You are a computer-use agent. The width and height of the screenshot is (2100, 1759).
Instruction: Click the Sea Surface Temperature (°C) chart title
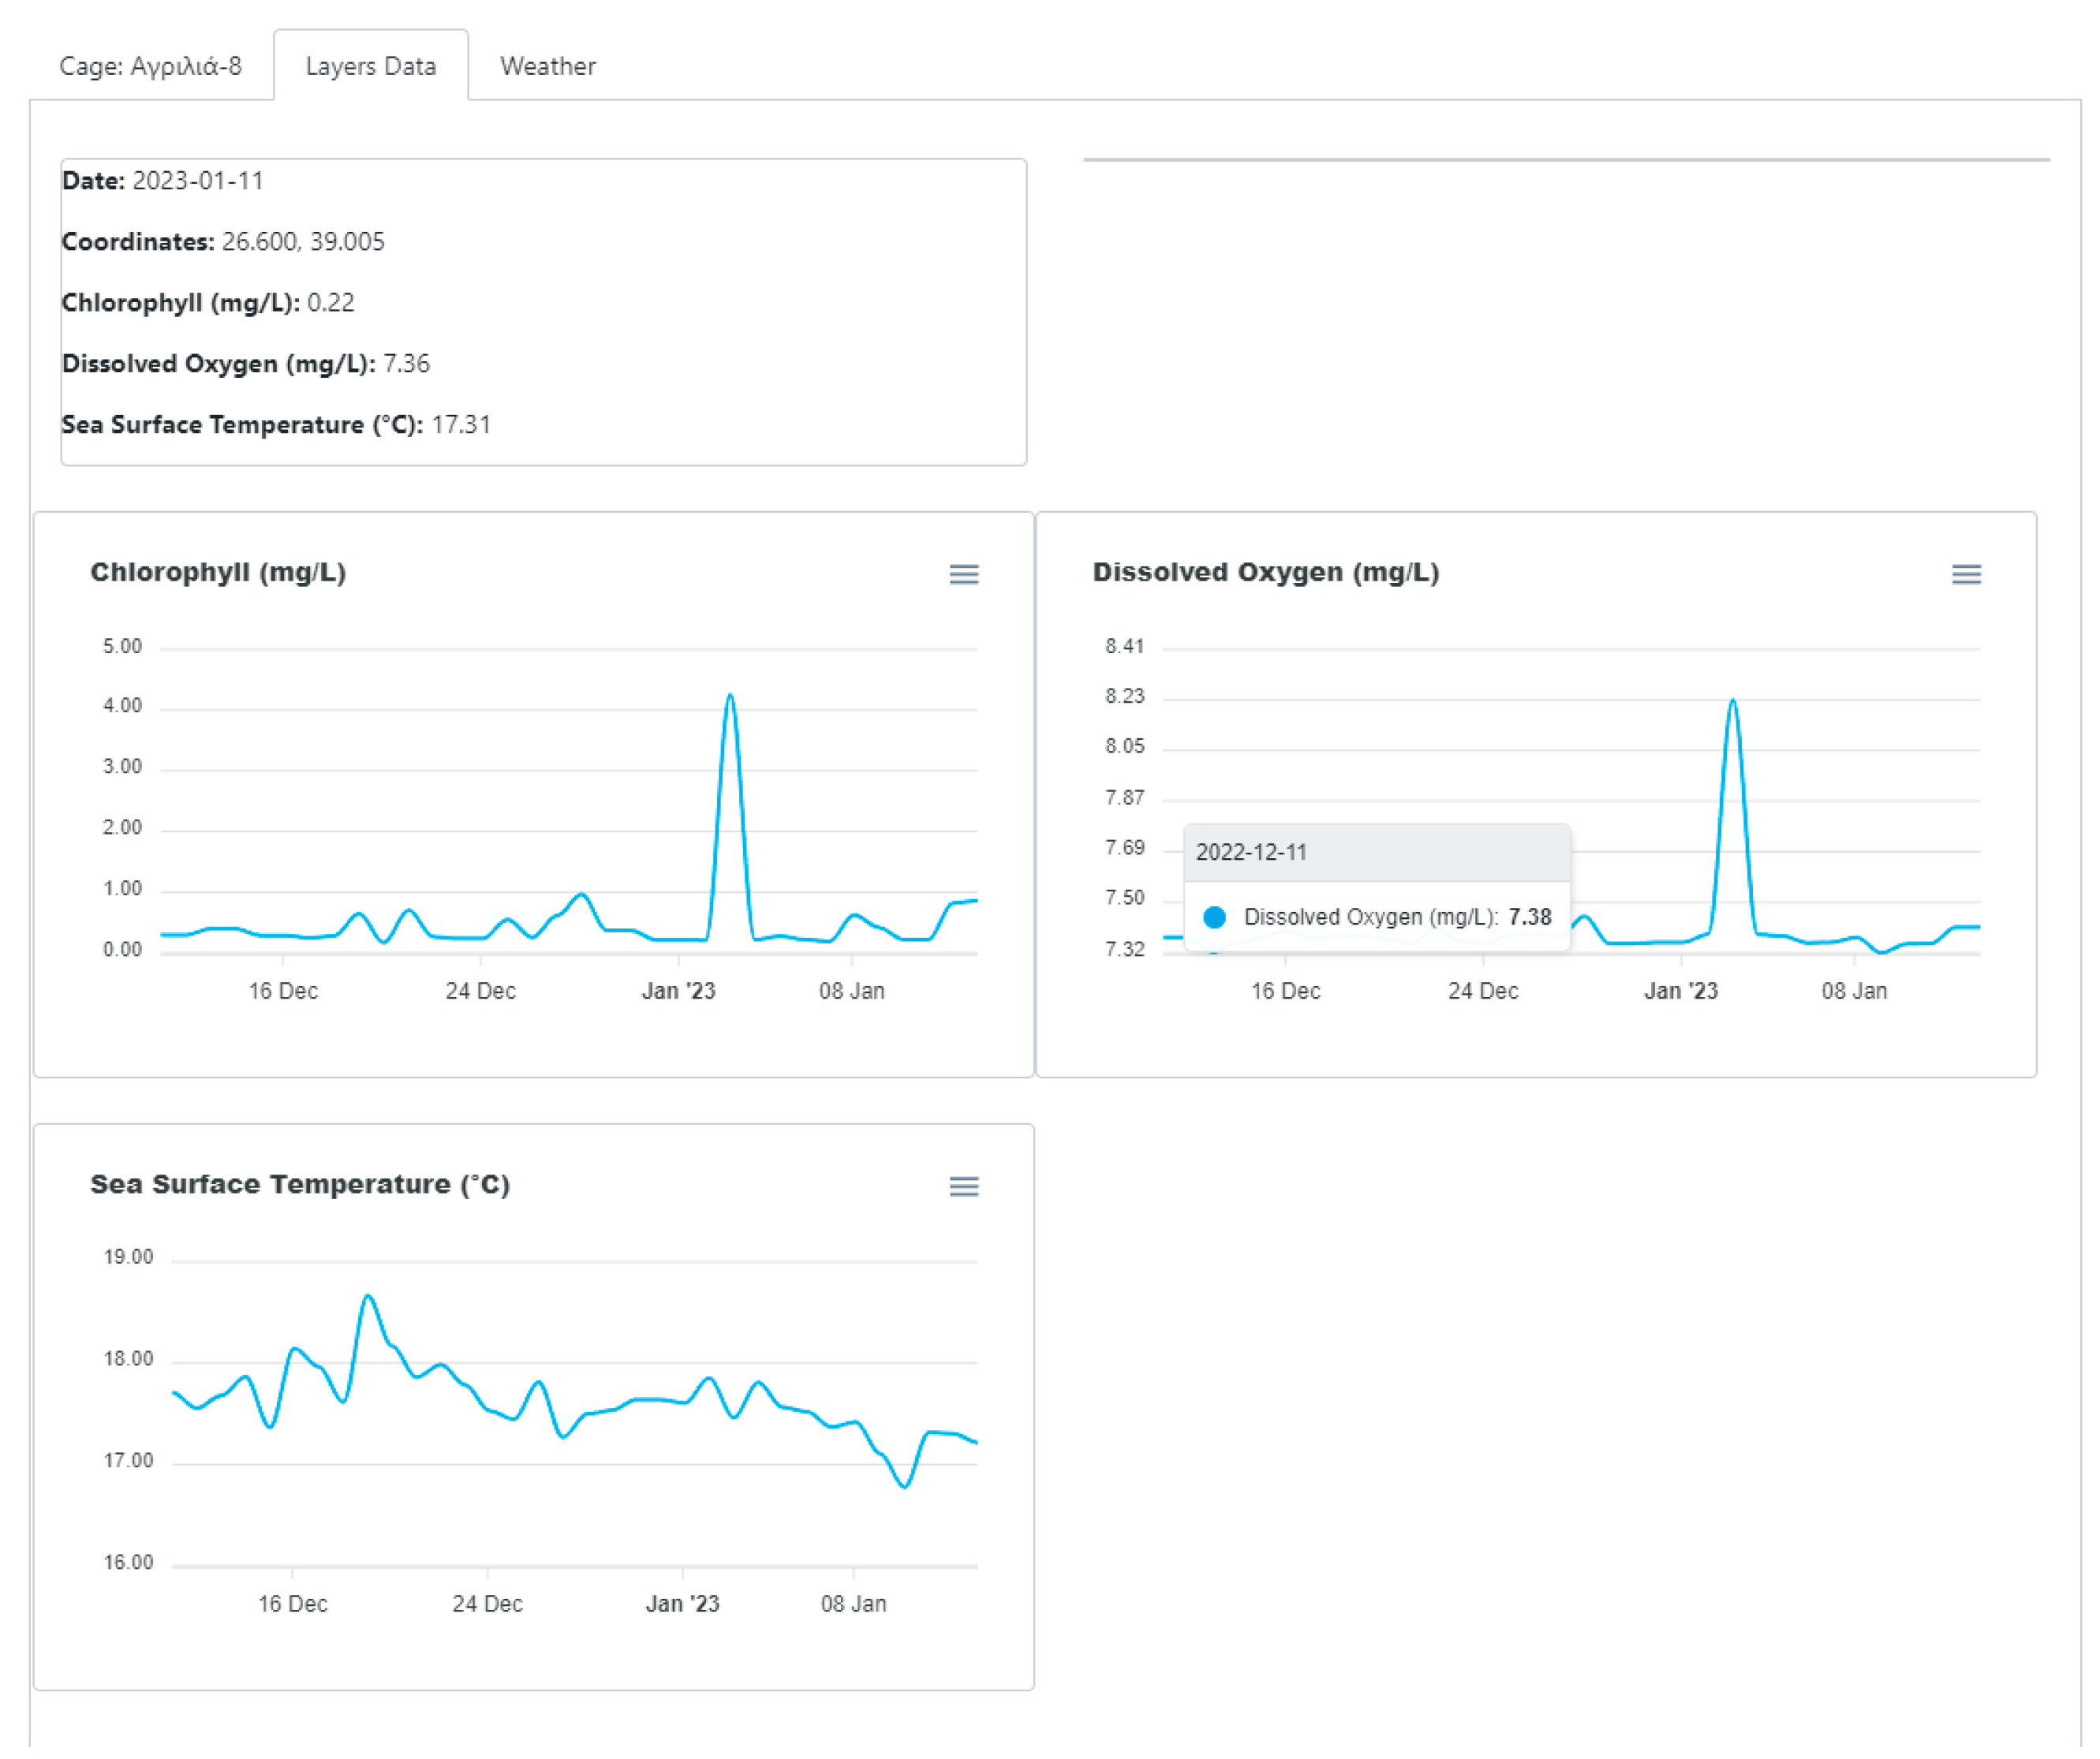click(300, 1184)
